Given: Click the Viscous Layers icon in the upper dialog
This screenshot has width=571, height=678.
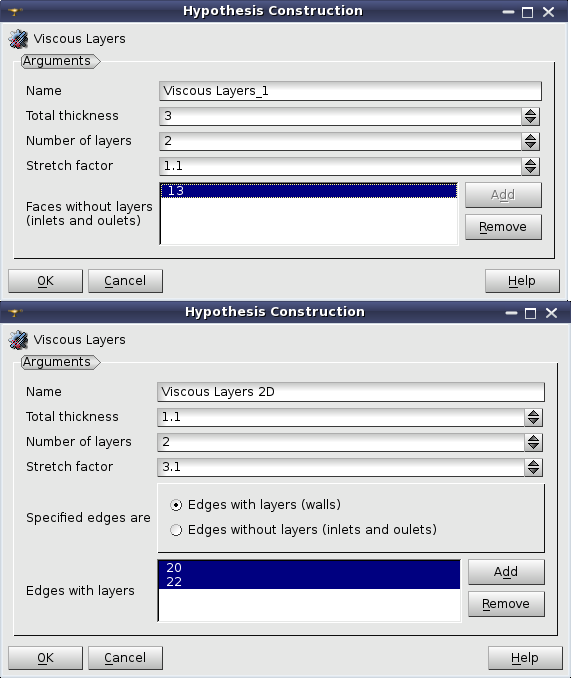Looking at the screenshot, I should click(x=18, y=39).
